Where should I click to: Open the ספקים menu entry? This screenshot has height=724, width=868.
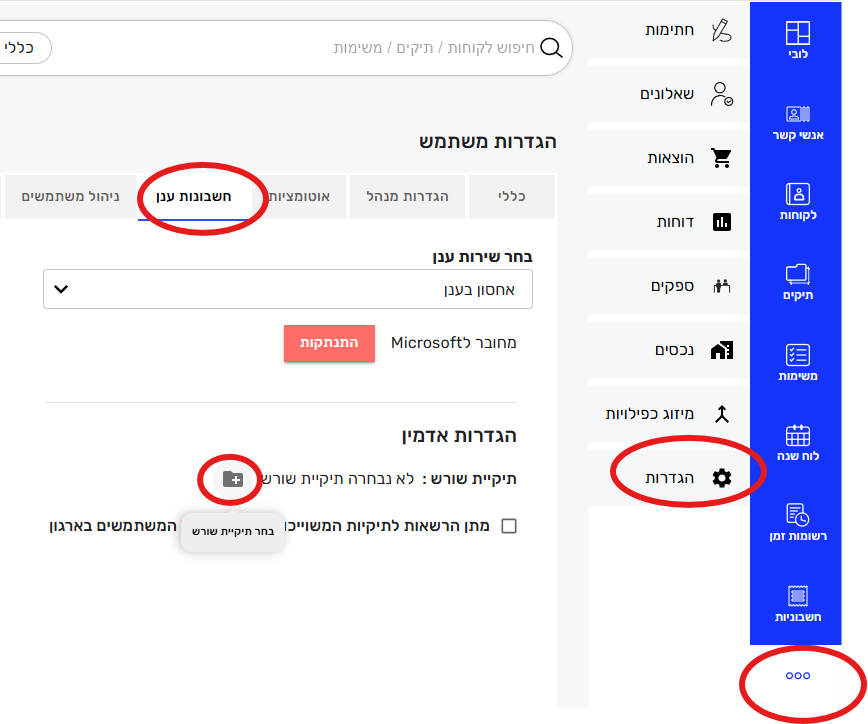(x=669, y=286)
